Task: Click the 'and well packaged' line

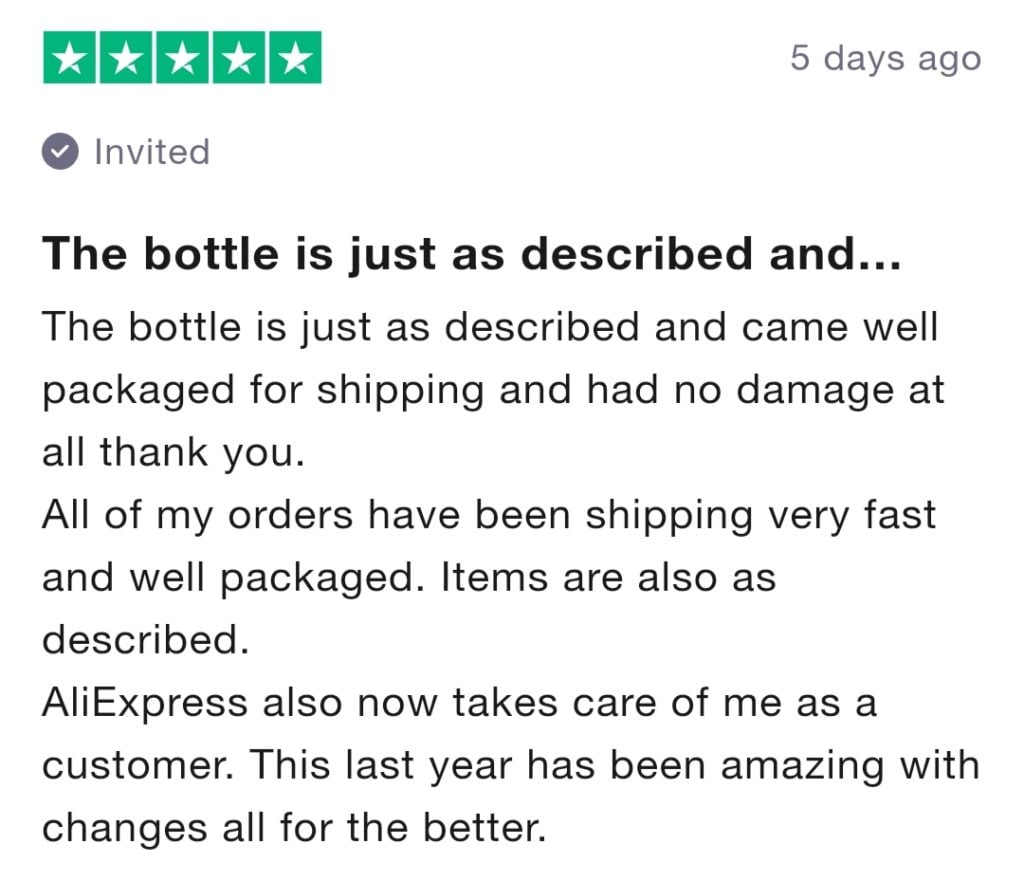Action: tap(409, 578)
